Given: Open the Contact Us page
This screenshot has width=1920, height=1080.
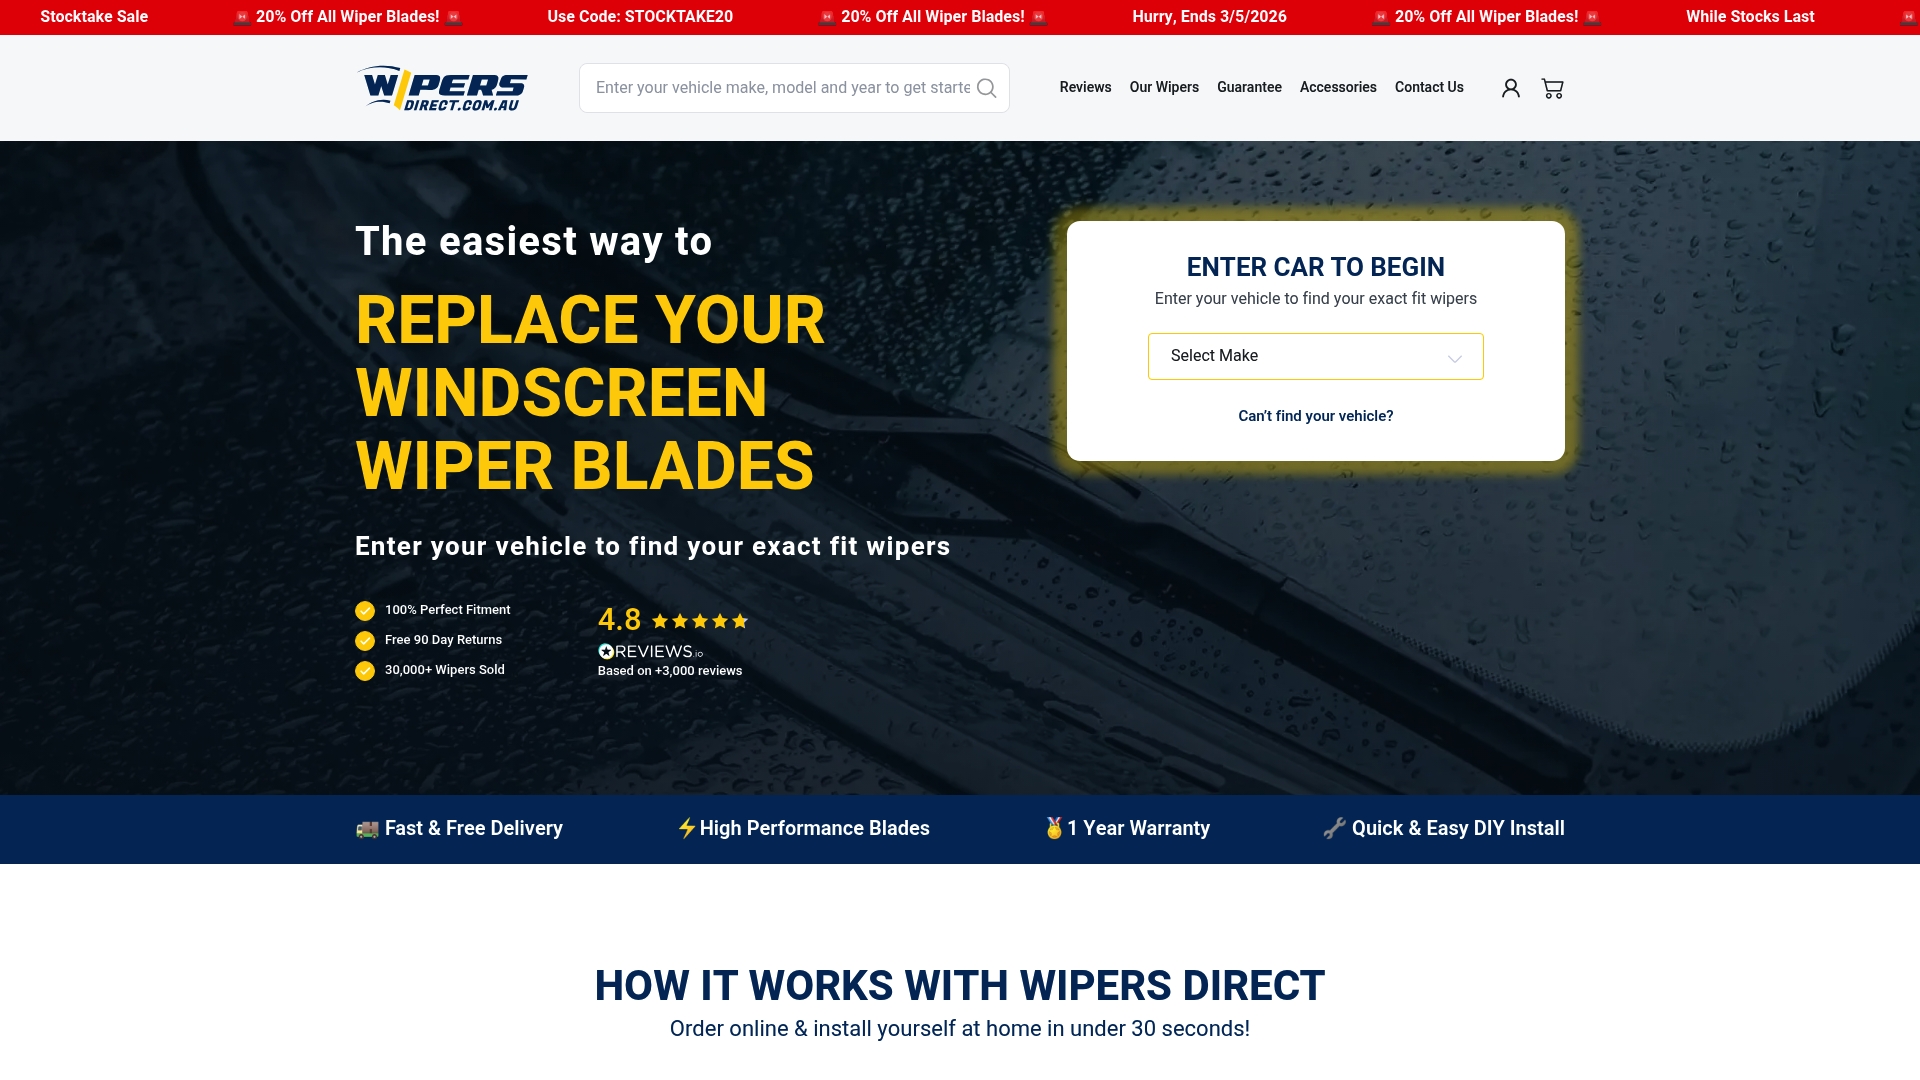Looking at the screenshot, I should tap(1428, 88).
